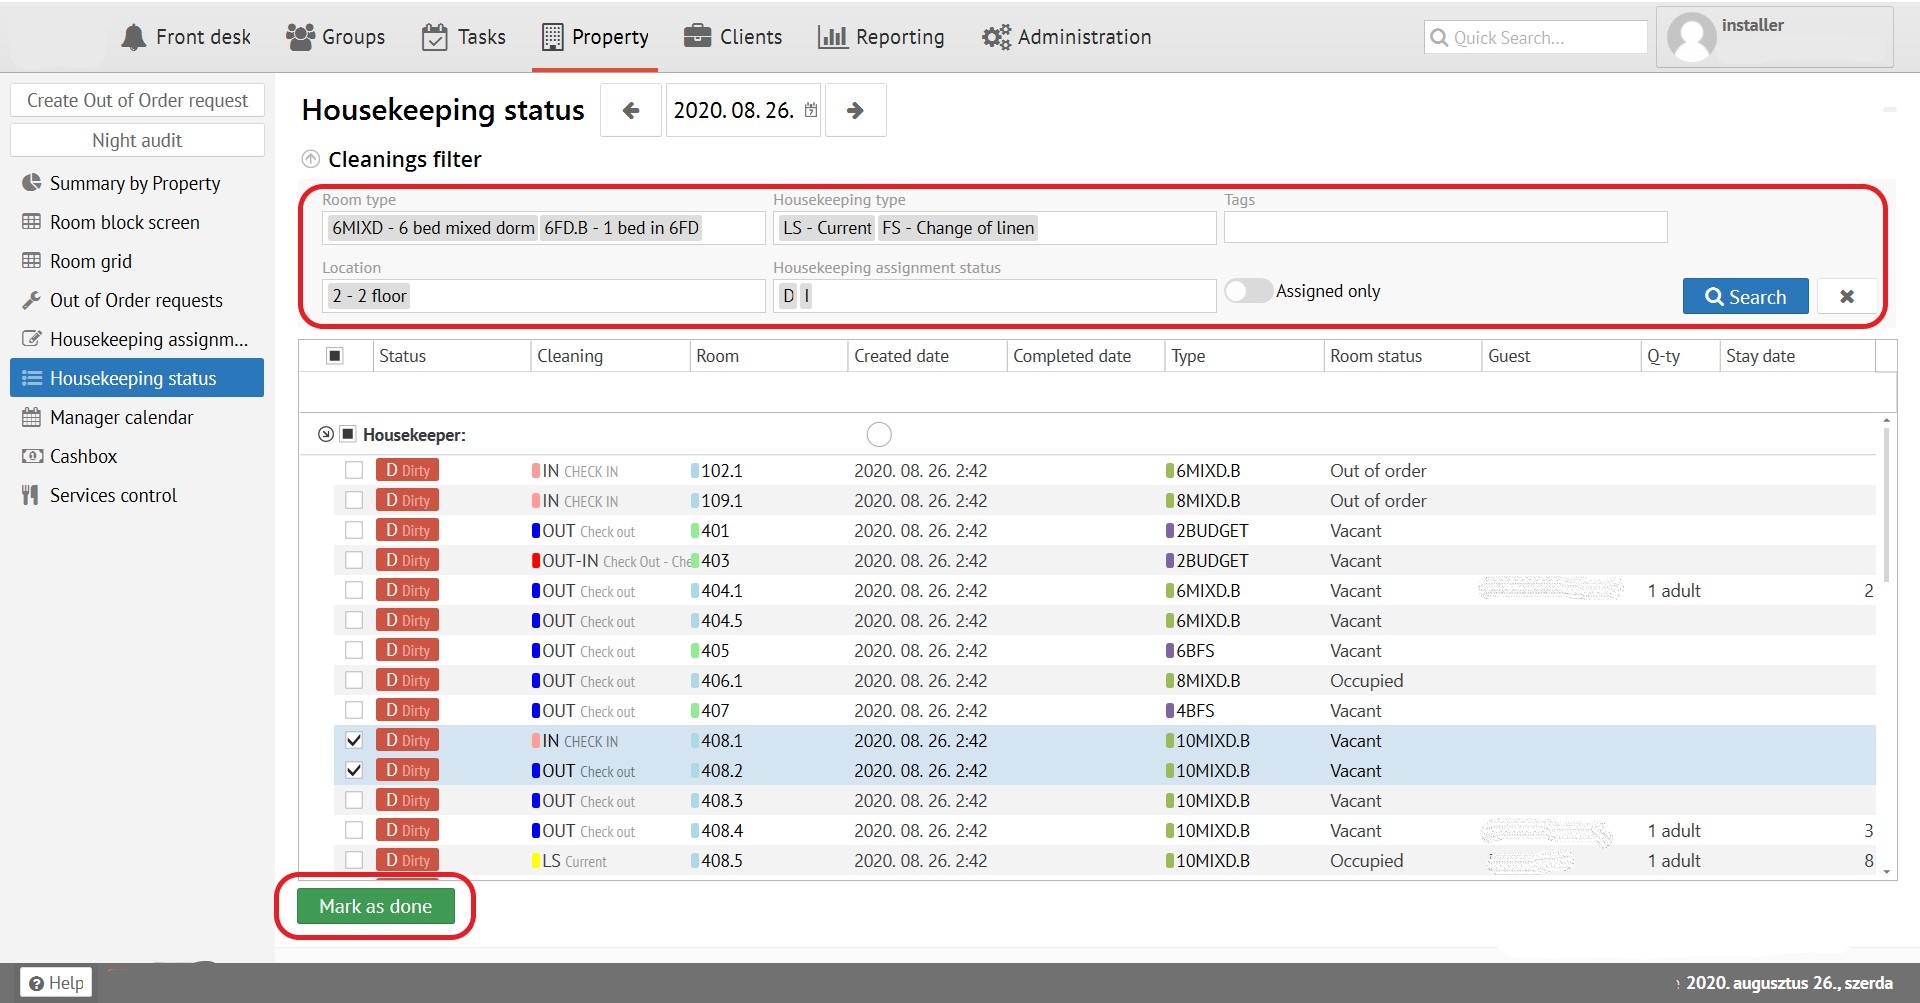Check the checkbox for room 401

point(354,530)
